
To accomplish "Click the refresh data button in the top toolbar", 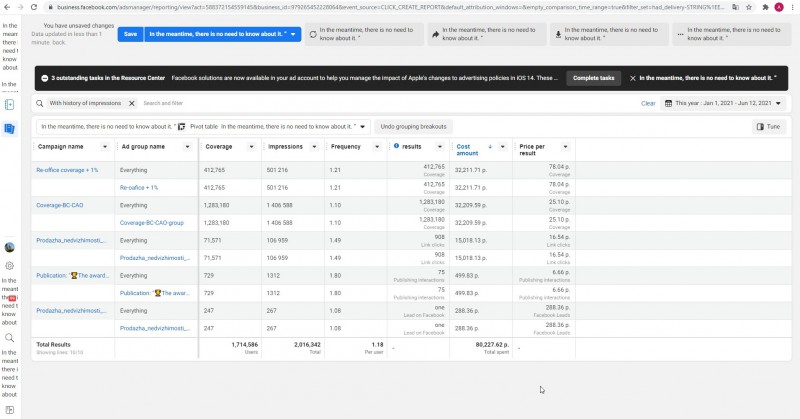I will 364,34.
